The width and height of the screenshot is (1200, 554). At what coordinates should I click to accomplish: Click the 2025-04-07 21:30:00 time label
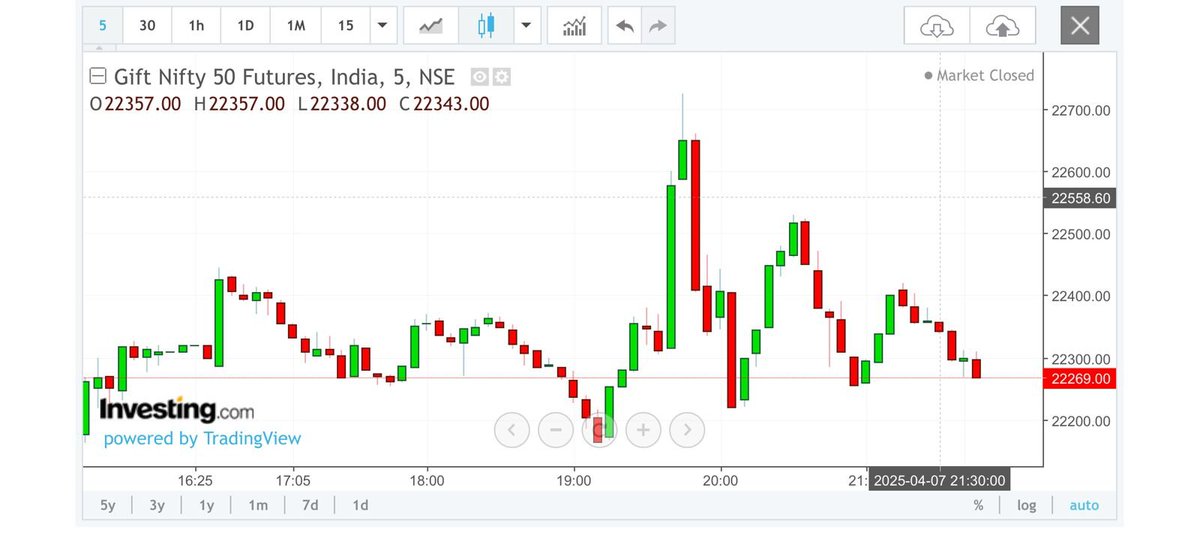click(x=940, y=480)
